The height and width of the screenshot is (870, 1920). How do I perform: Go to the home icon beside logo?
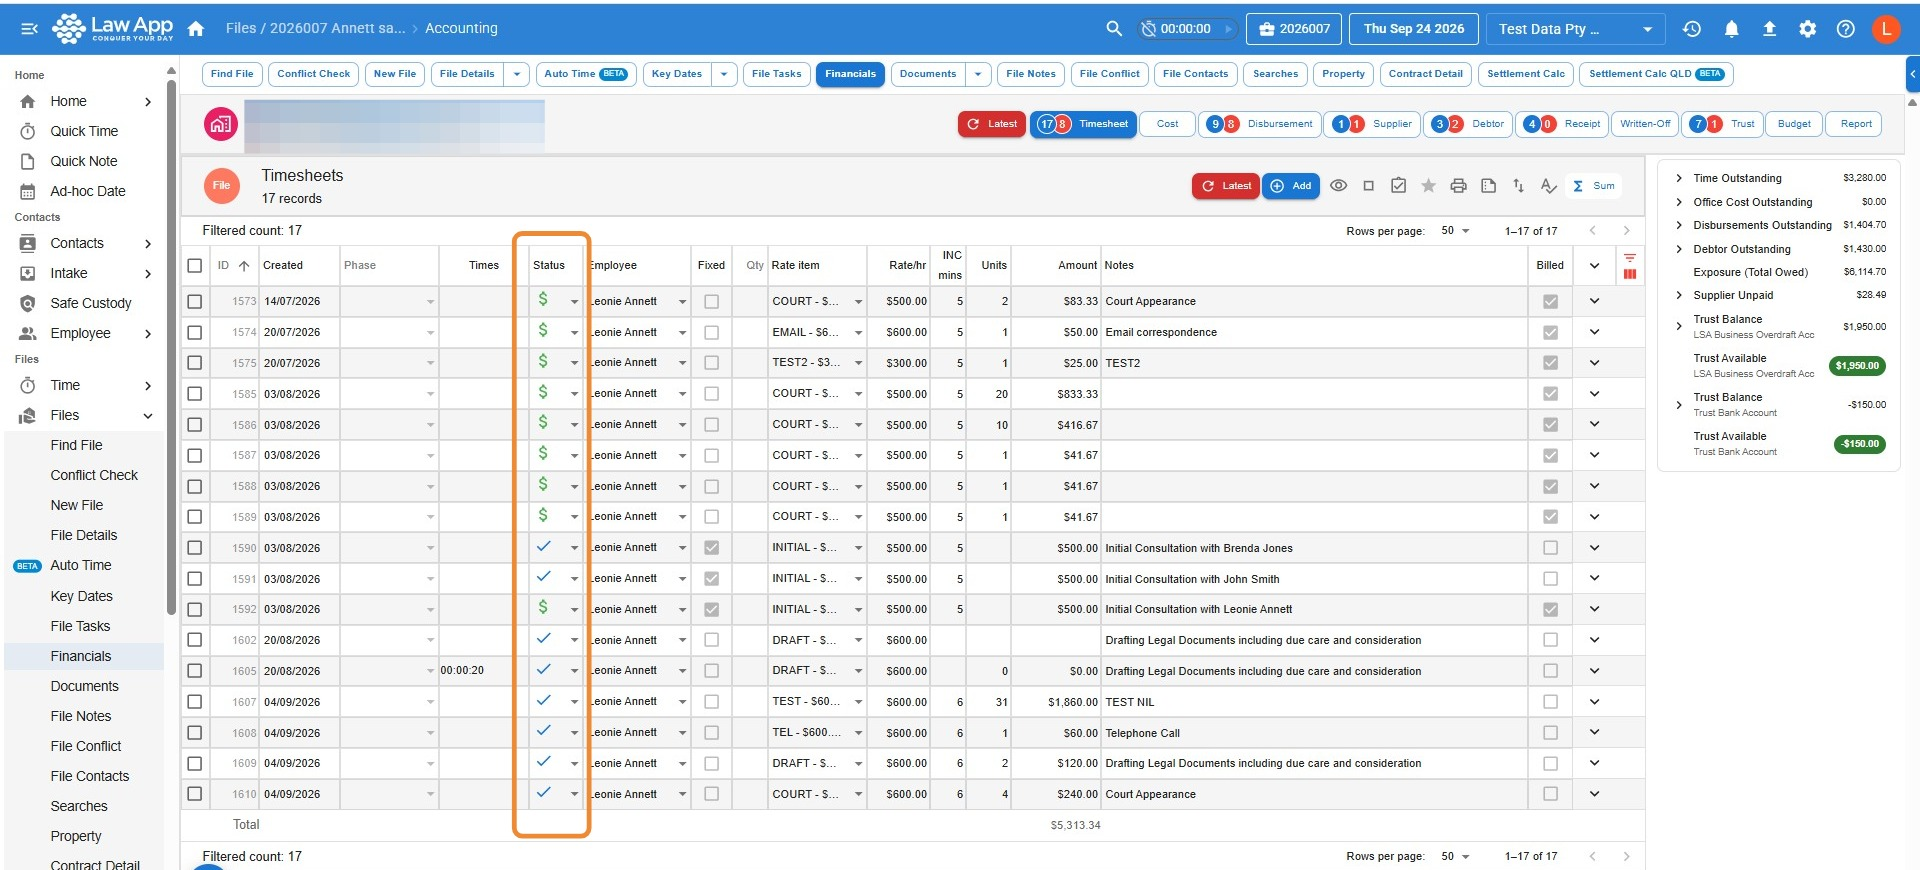[x=196, y=29]
